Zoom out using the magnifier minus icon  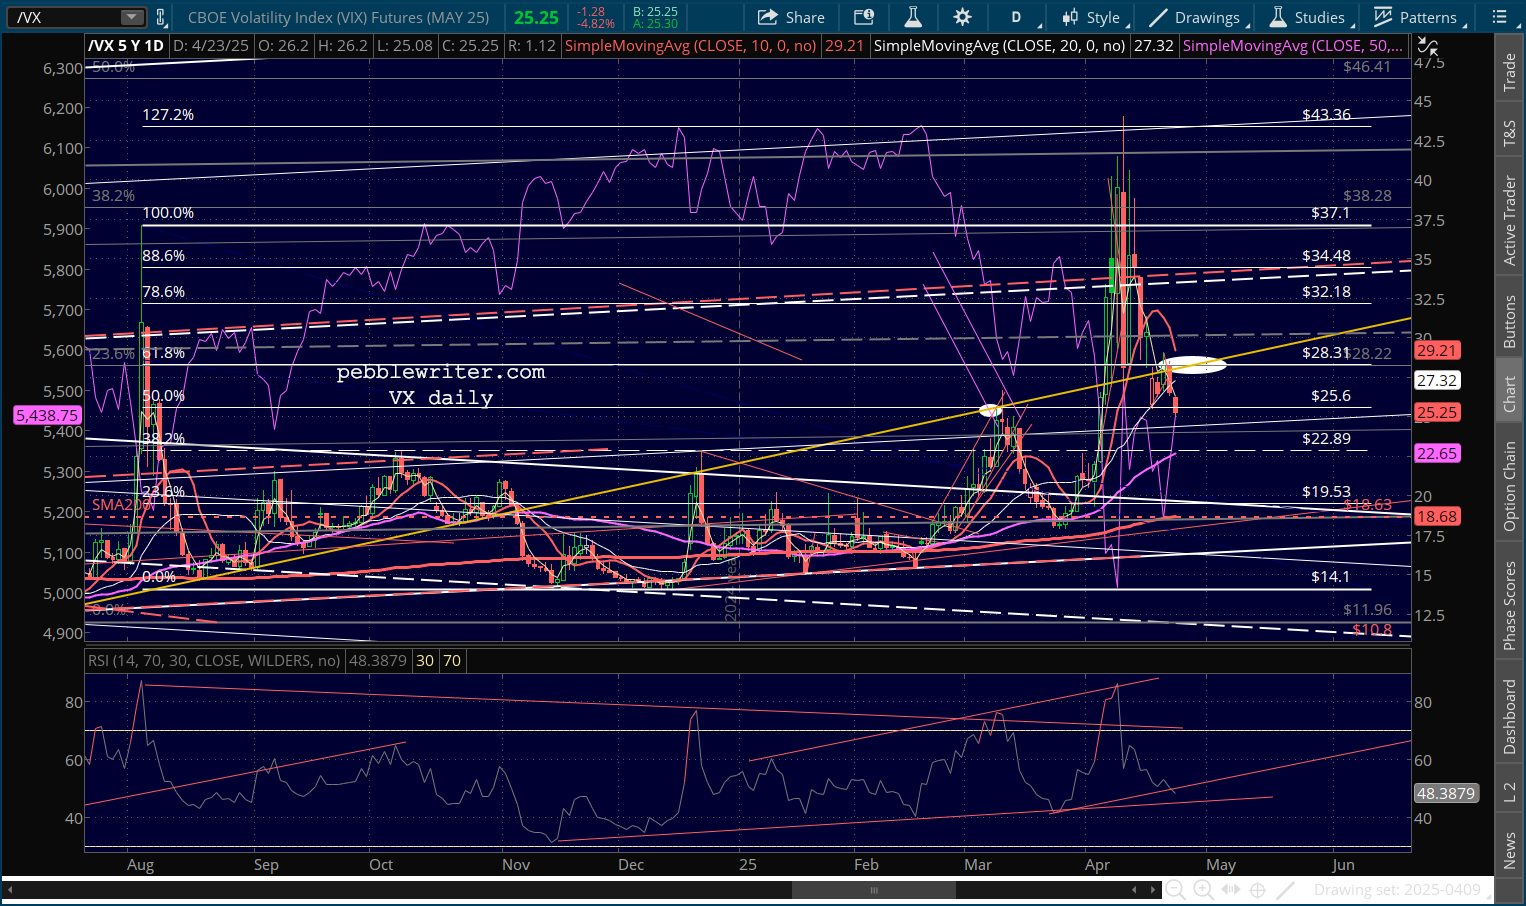click(1176, 890)
